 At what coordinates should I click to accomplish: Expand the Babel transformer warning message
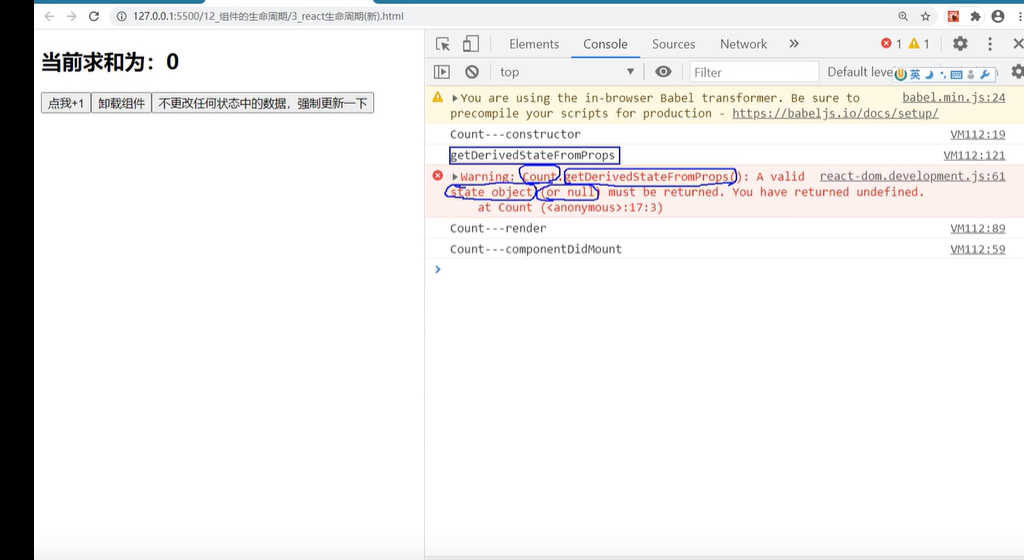click(x=455, y=99)
